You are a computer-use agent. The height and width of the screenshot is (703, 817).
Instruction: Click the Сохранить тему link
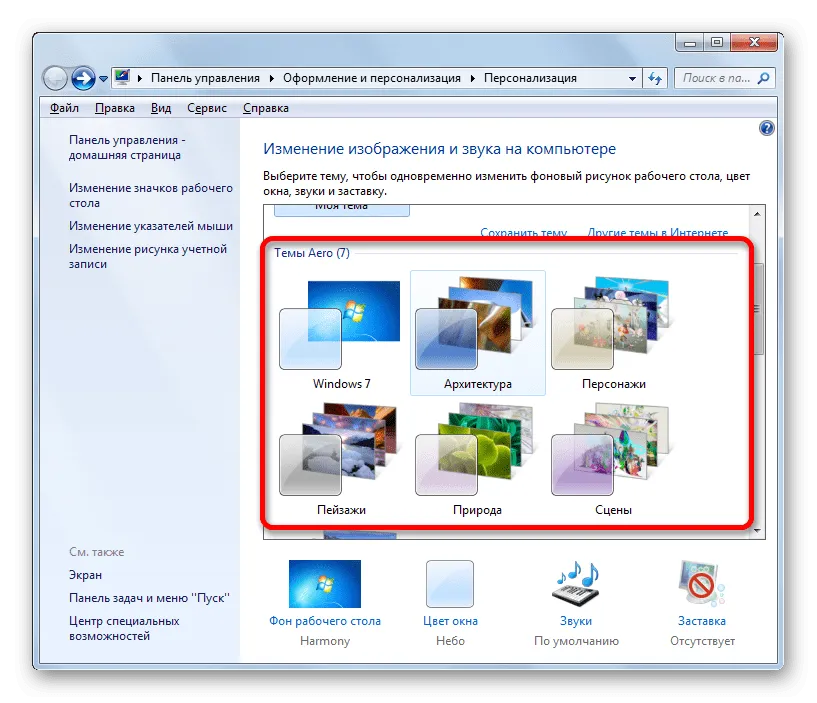click(x=523, y=232)
